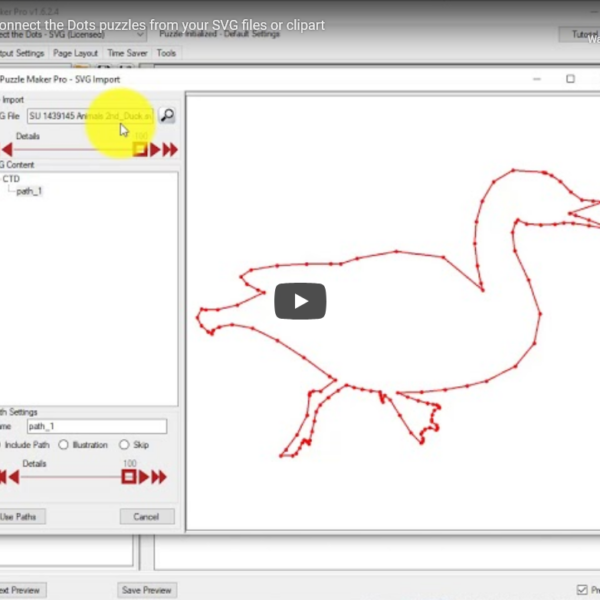Switch to the Page Layout tab
Image resolution: width=600 pixels, height=600 pixels.
75,53
